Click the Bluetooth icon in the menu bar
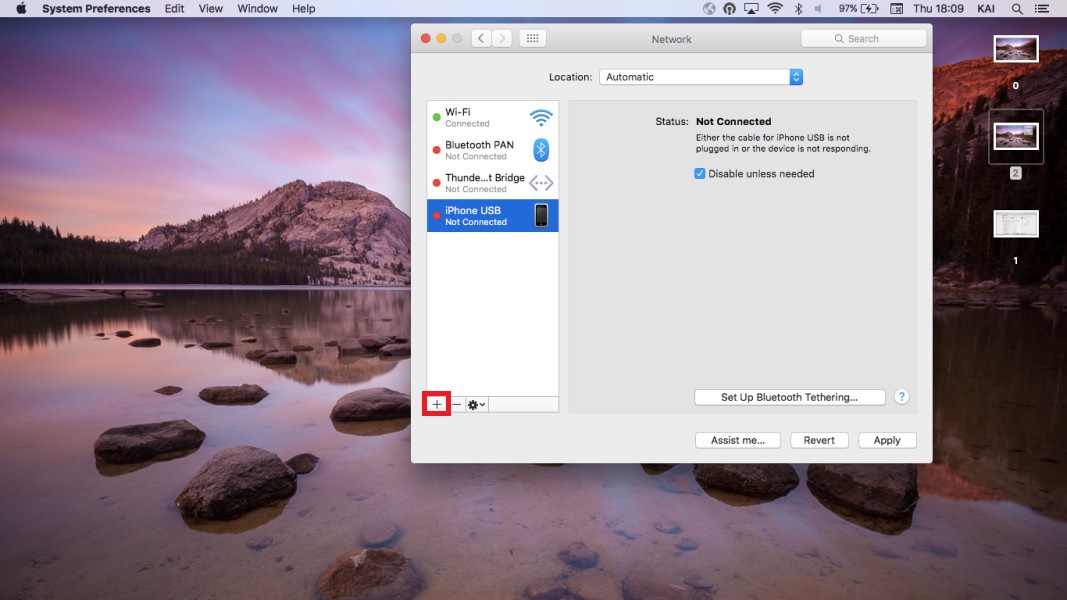 pyautogui.click(x=798, y=9)
